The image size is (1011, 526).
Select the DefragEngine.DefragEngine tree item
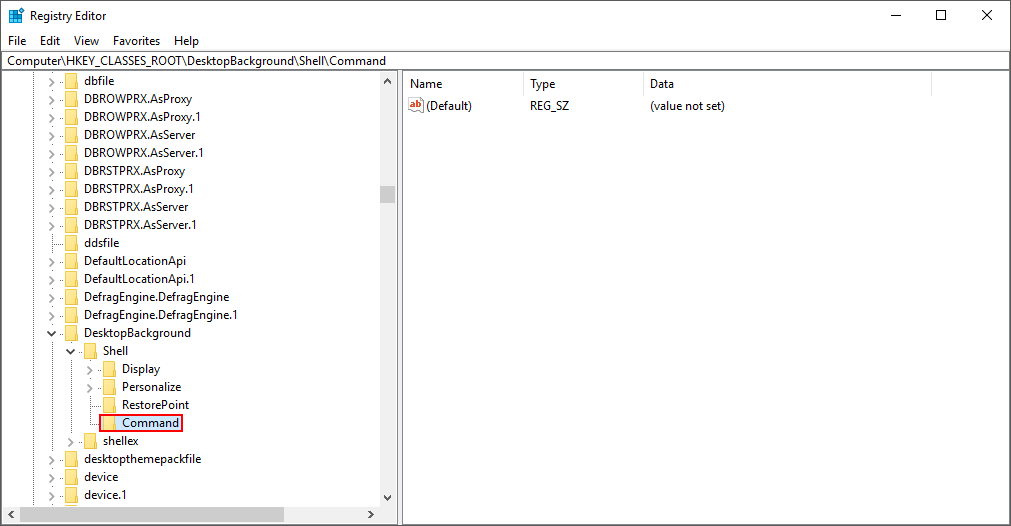pos(157,297)
